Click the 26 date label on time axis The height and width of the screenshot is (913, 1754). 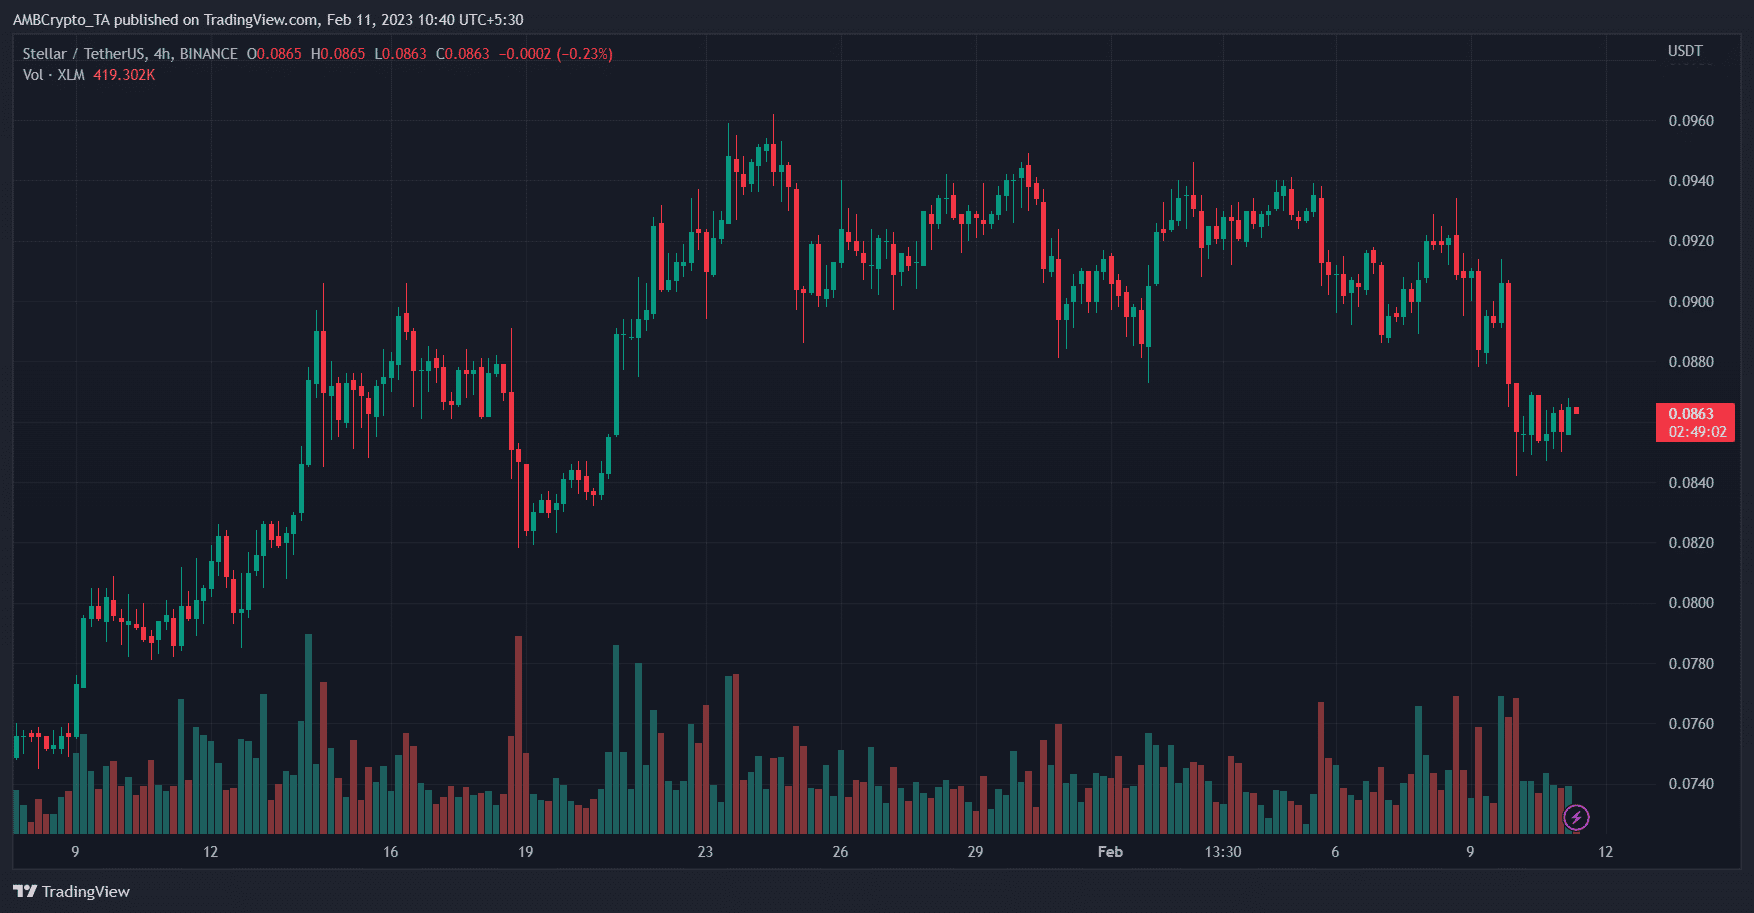point(840,852)
